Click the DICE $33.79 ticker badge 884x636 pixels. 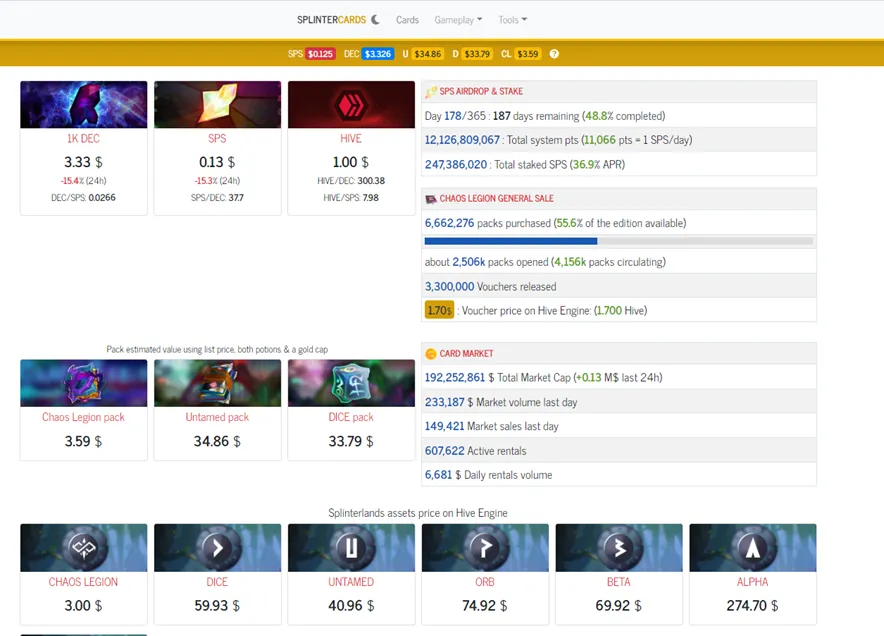477,54
